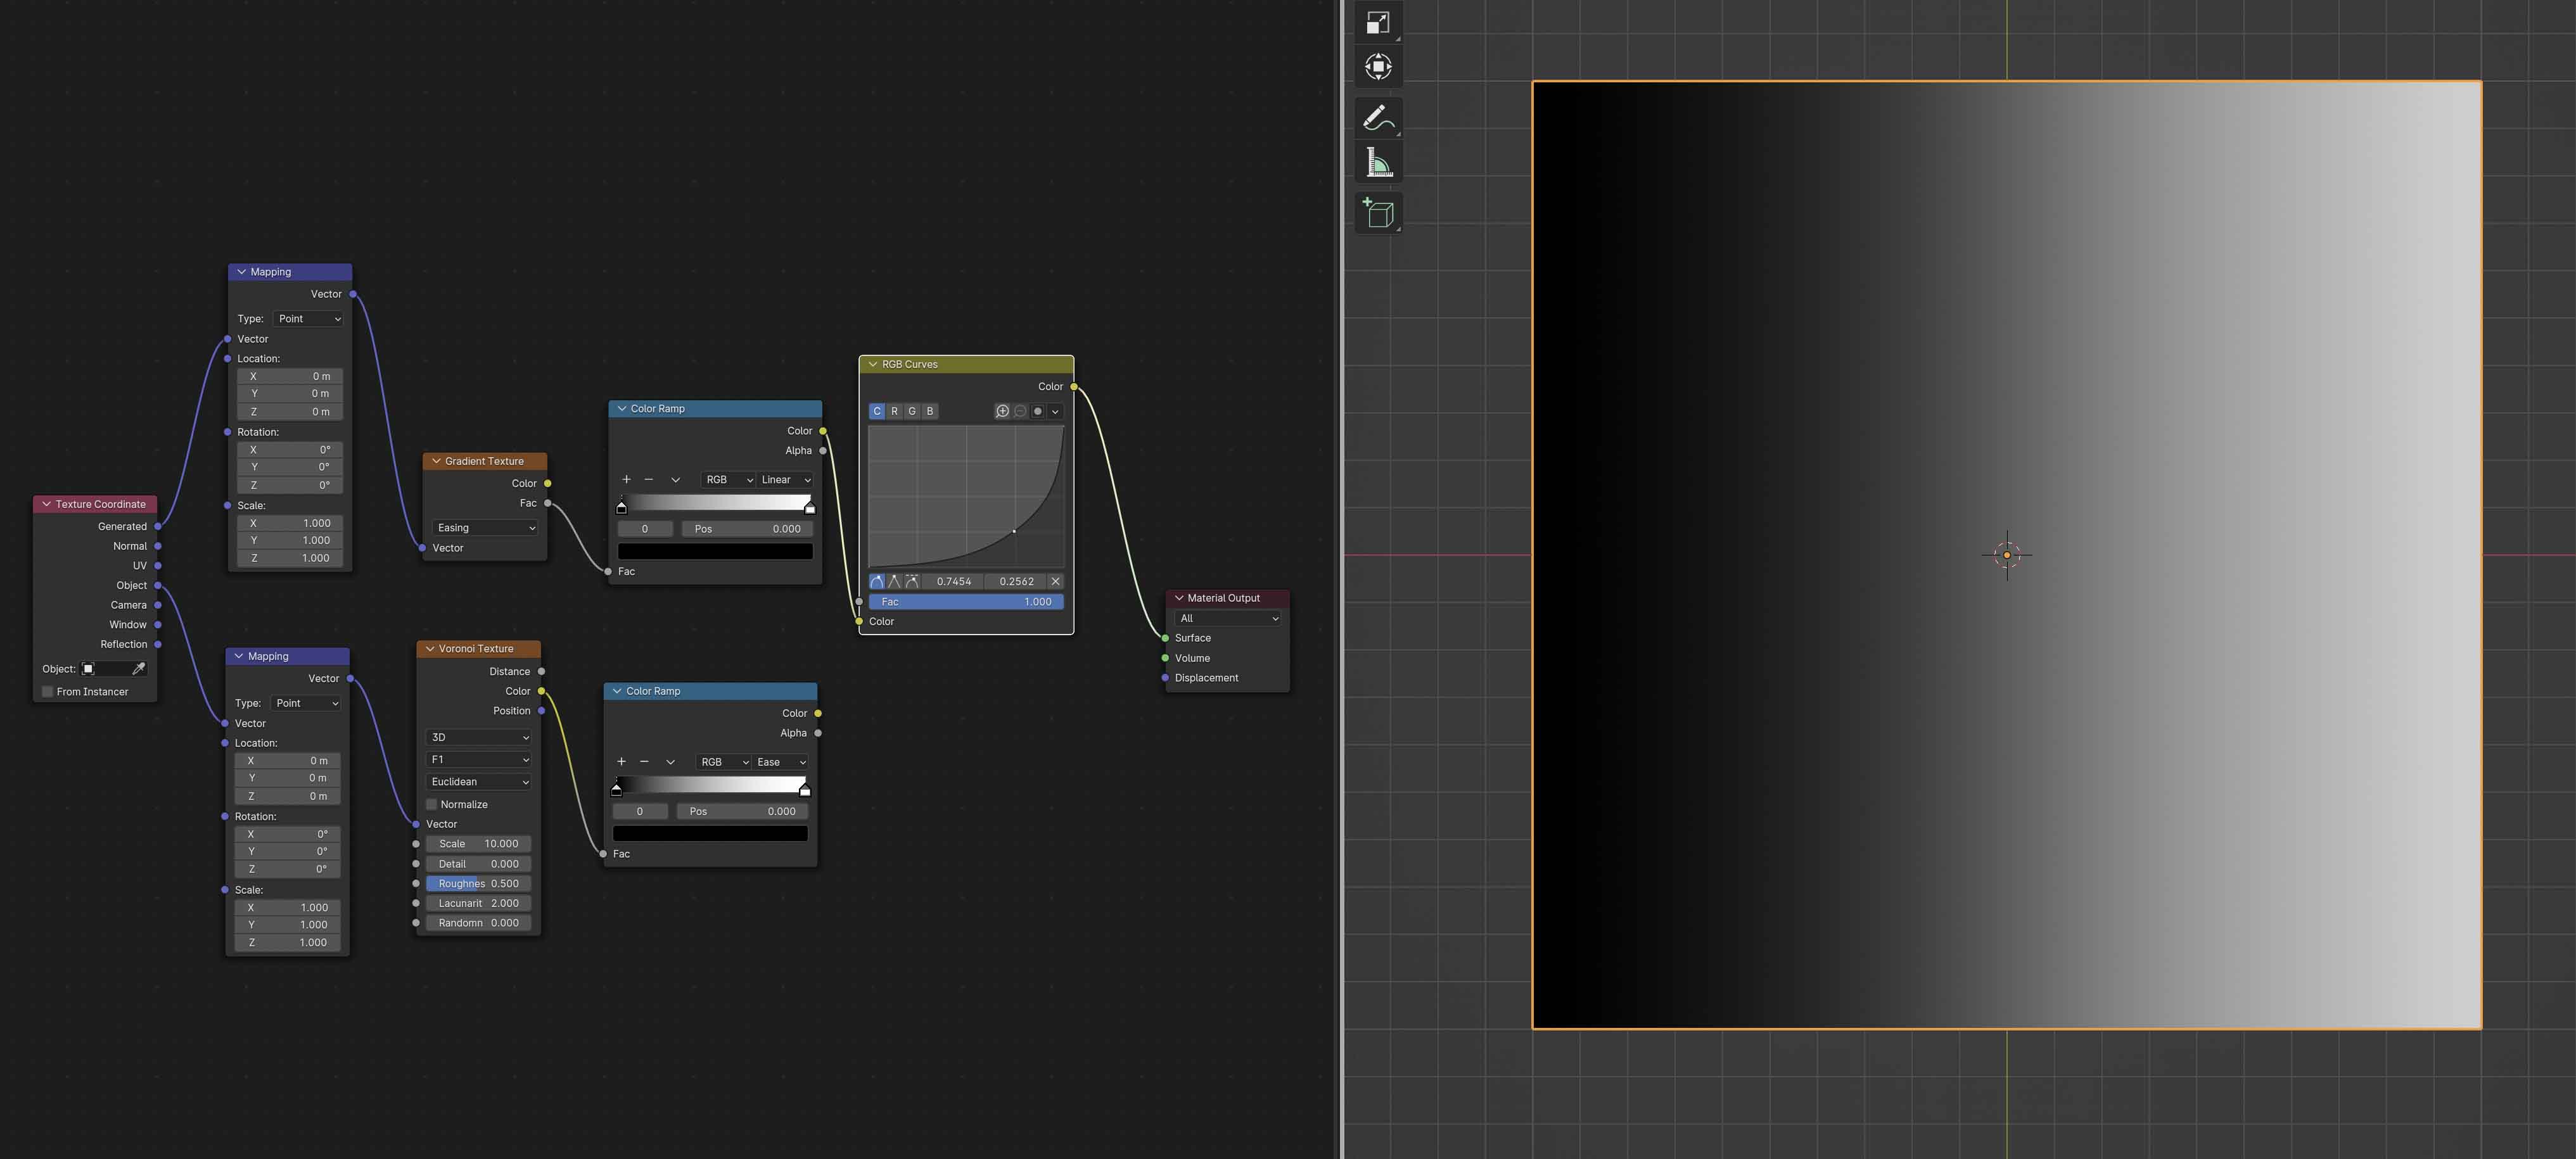
Task: Toggle clipping options in RGB Curves
Action: click(x=1038, y=411)
